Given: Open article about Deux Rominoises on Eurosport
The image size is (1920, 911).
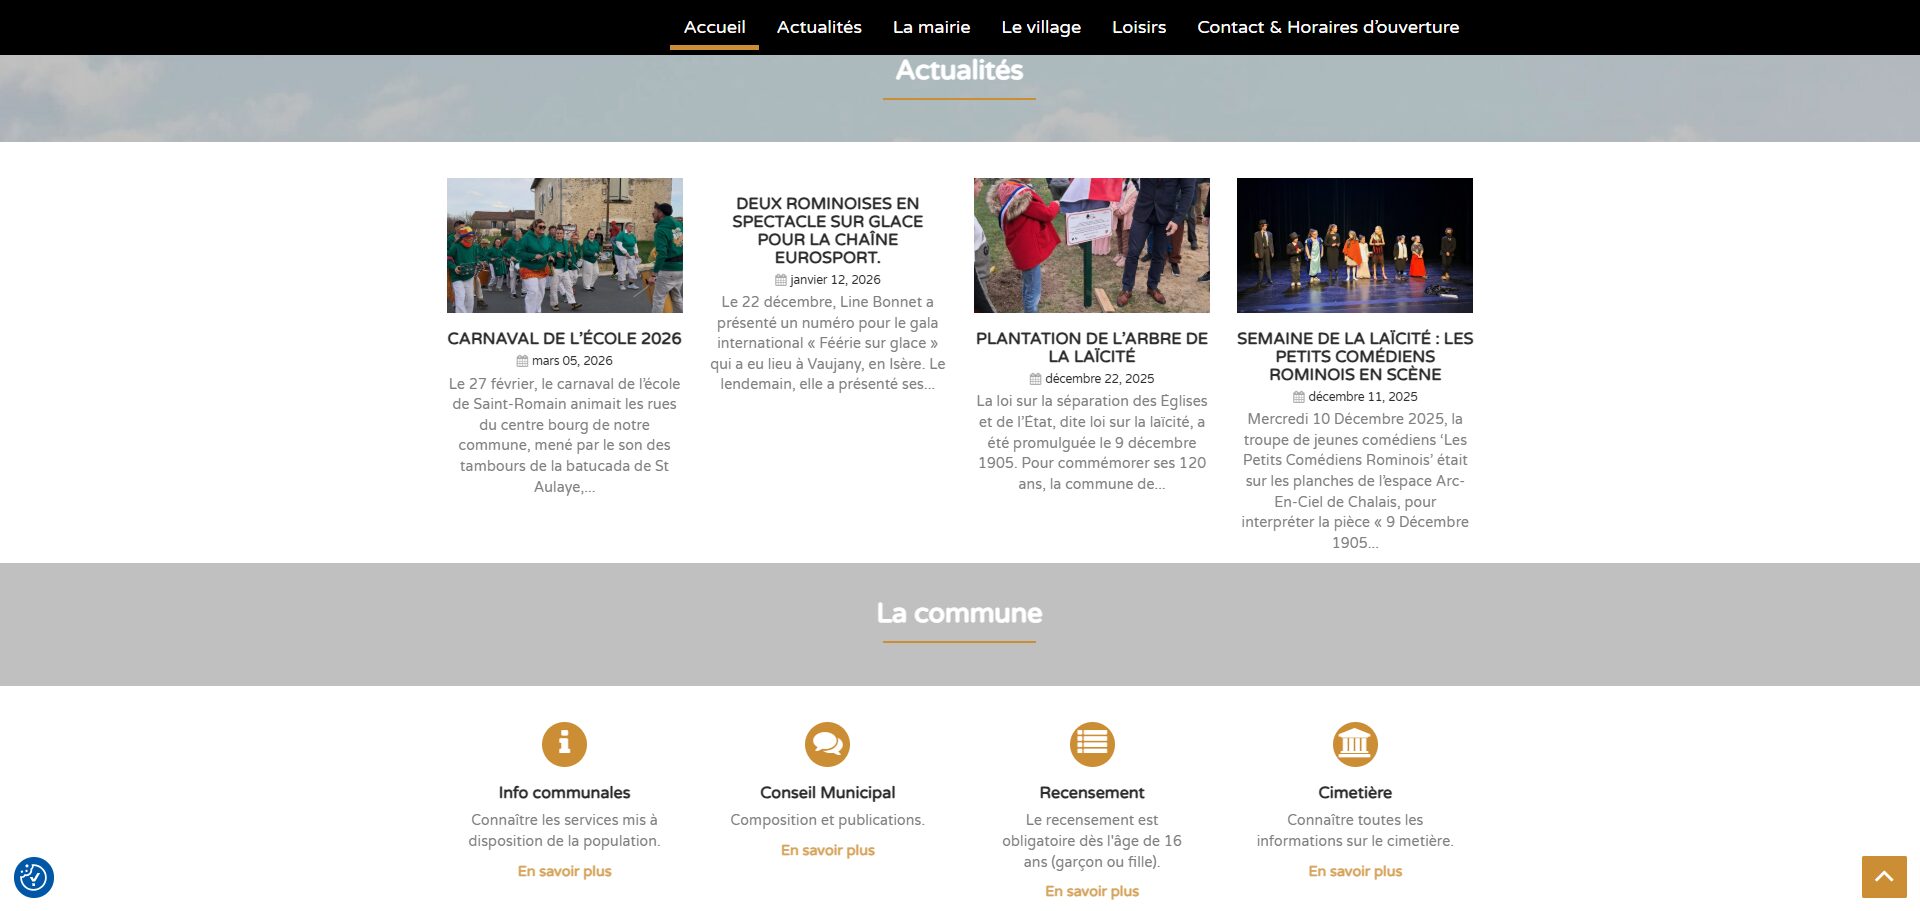Looking at the screenshot, I should coord(827,230).
